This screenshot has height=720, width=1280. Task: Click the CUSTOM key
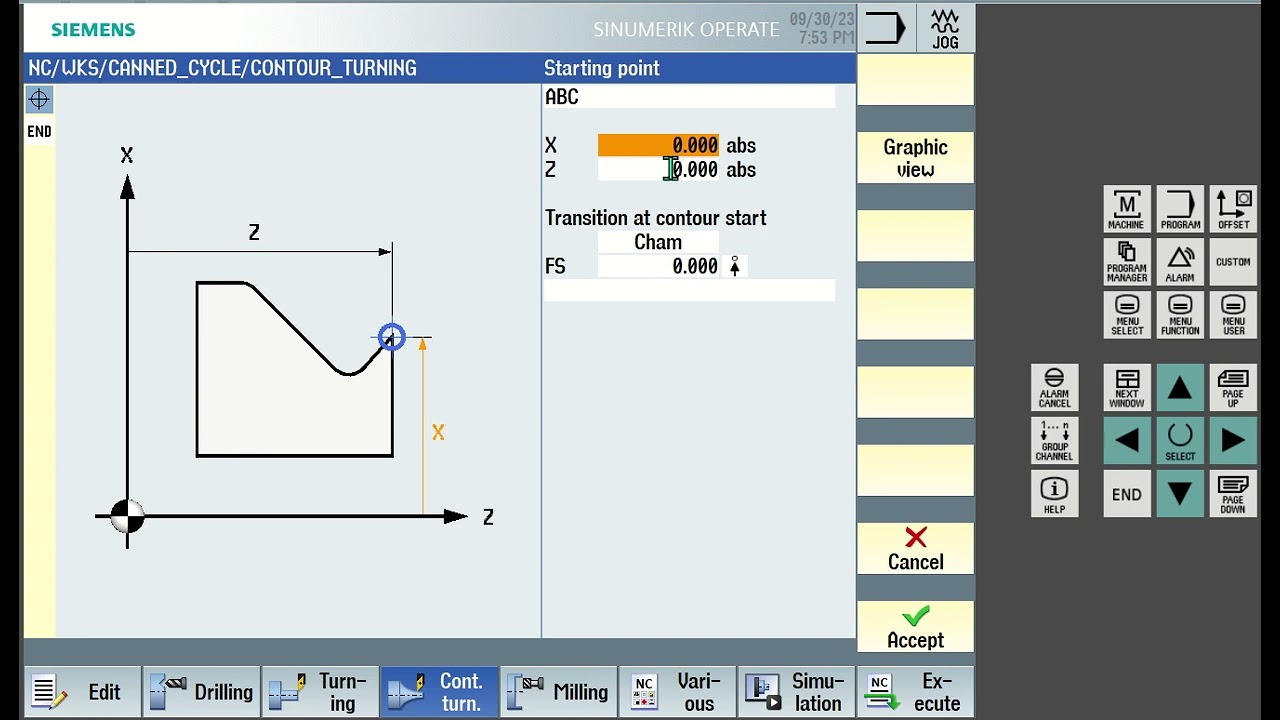tap(1233, 262)
